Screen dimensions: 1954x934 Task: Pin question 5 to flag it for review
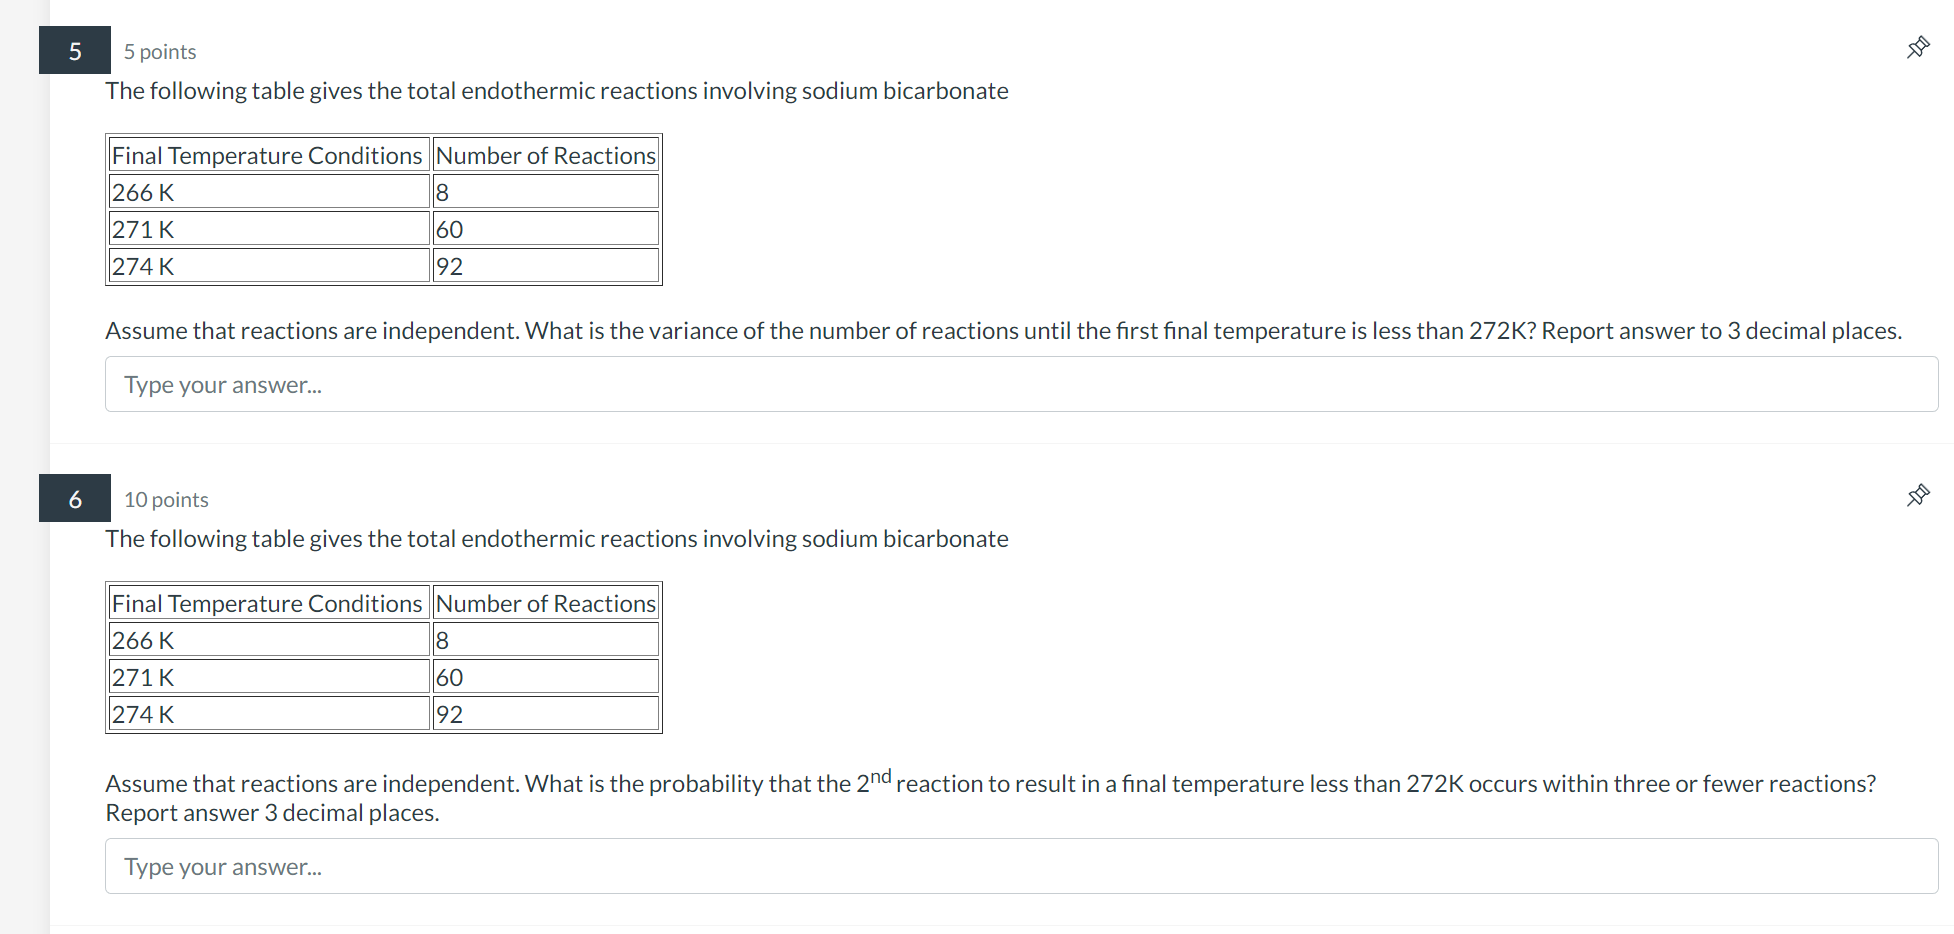click(1917, 47)
